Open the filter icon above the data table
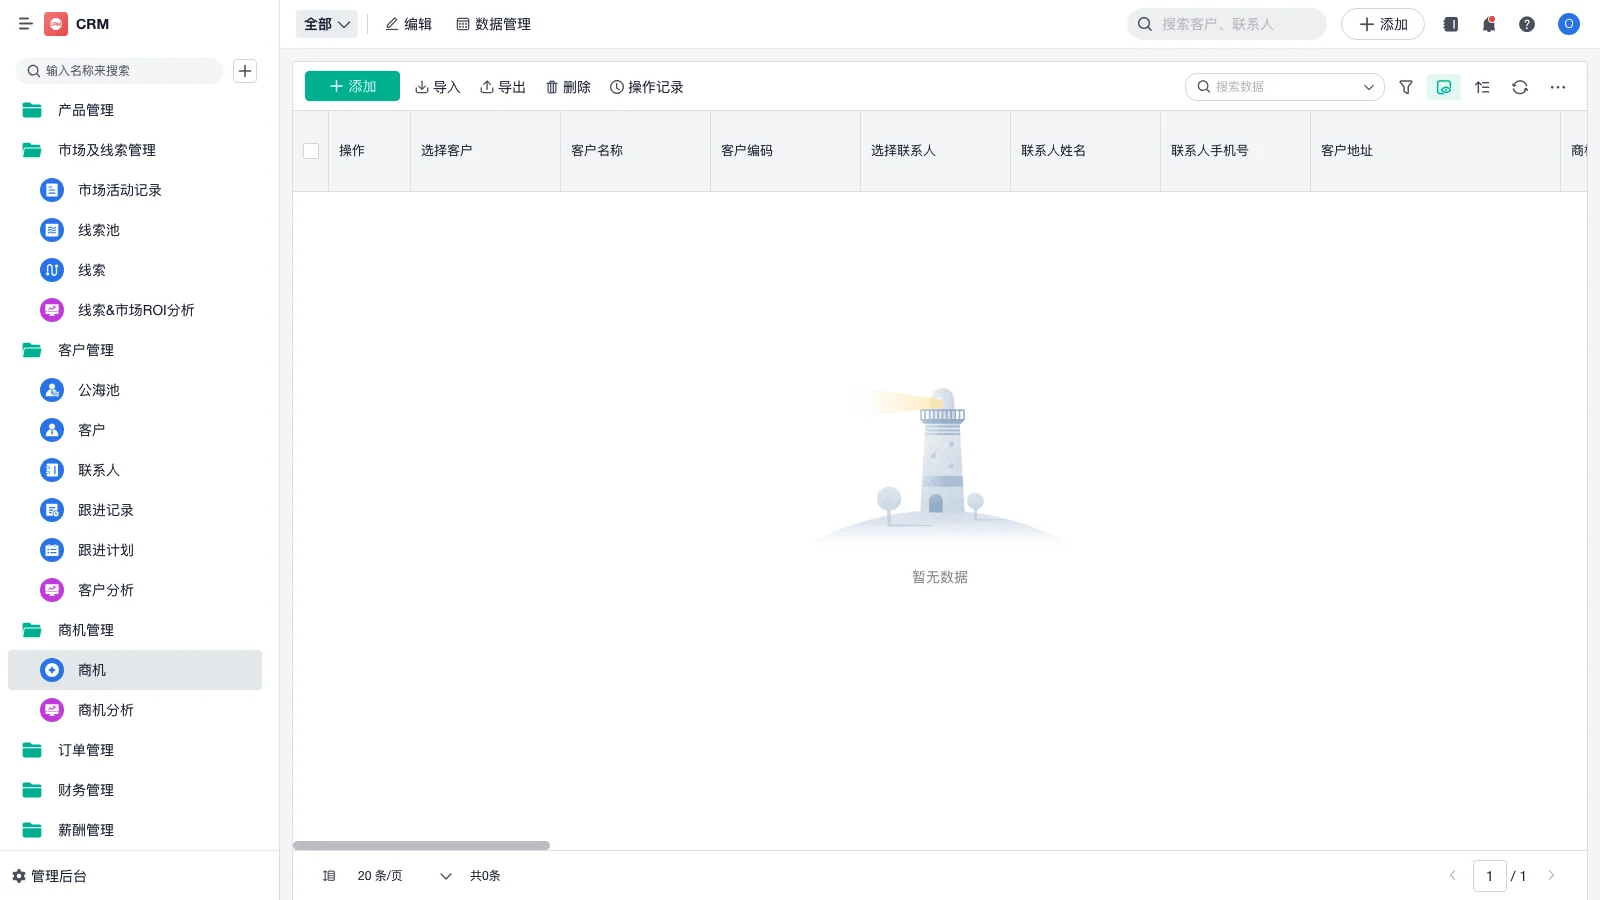The width and height of the screenshot is (1600, 900). coord(1405,87)
